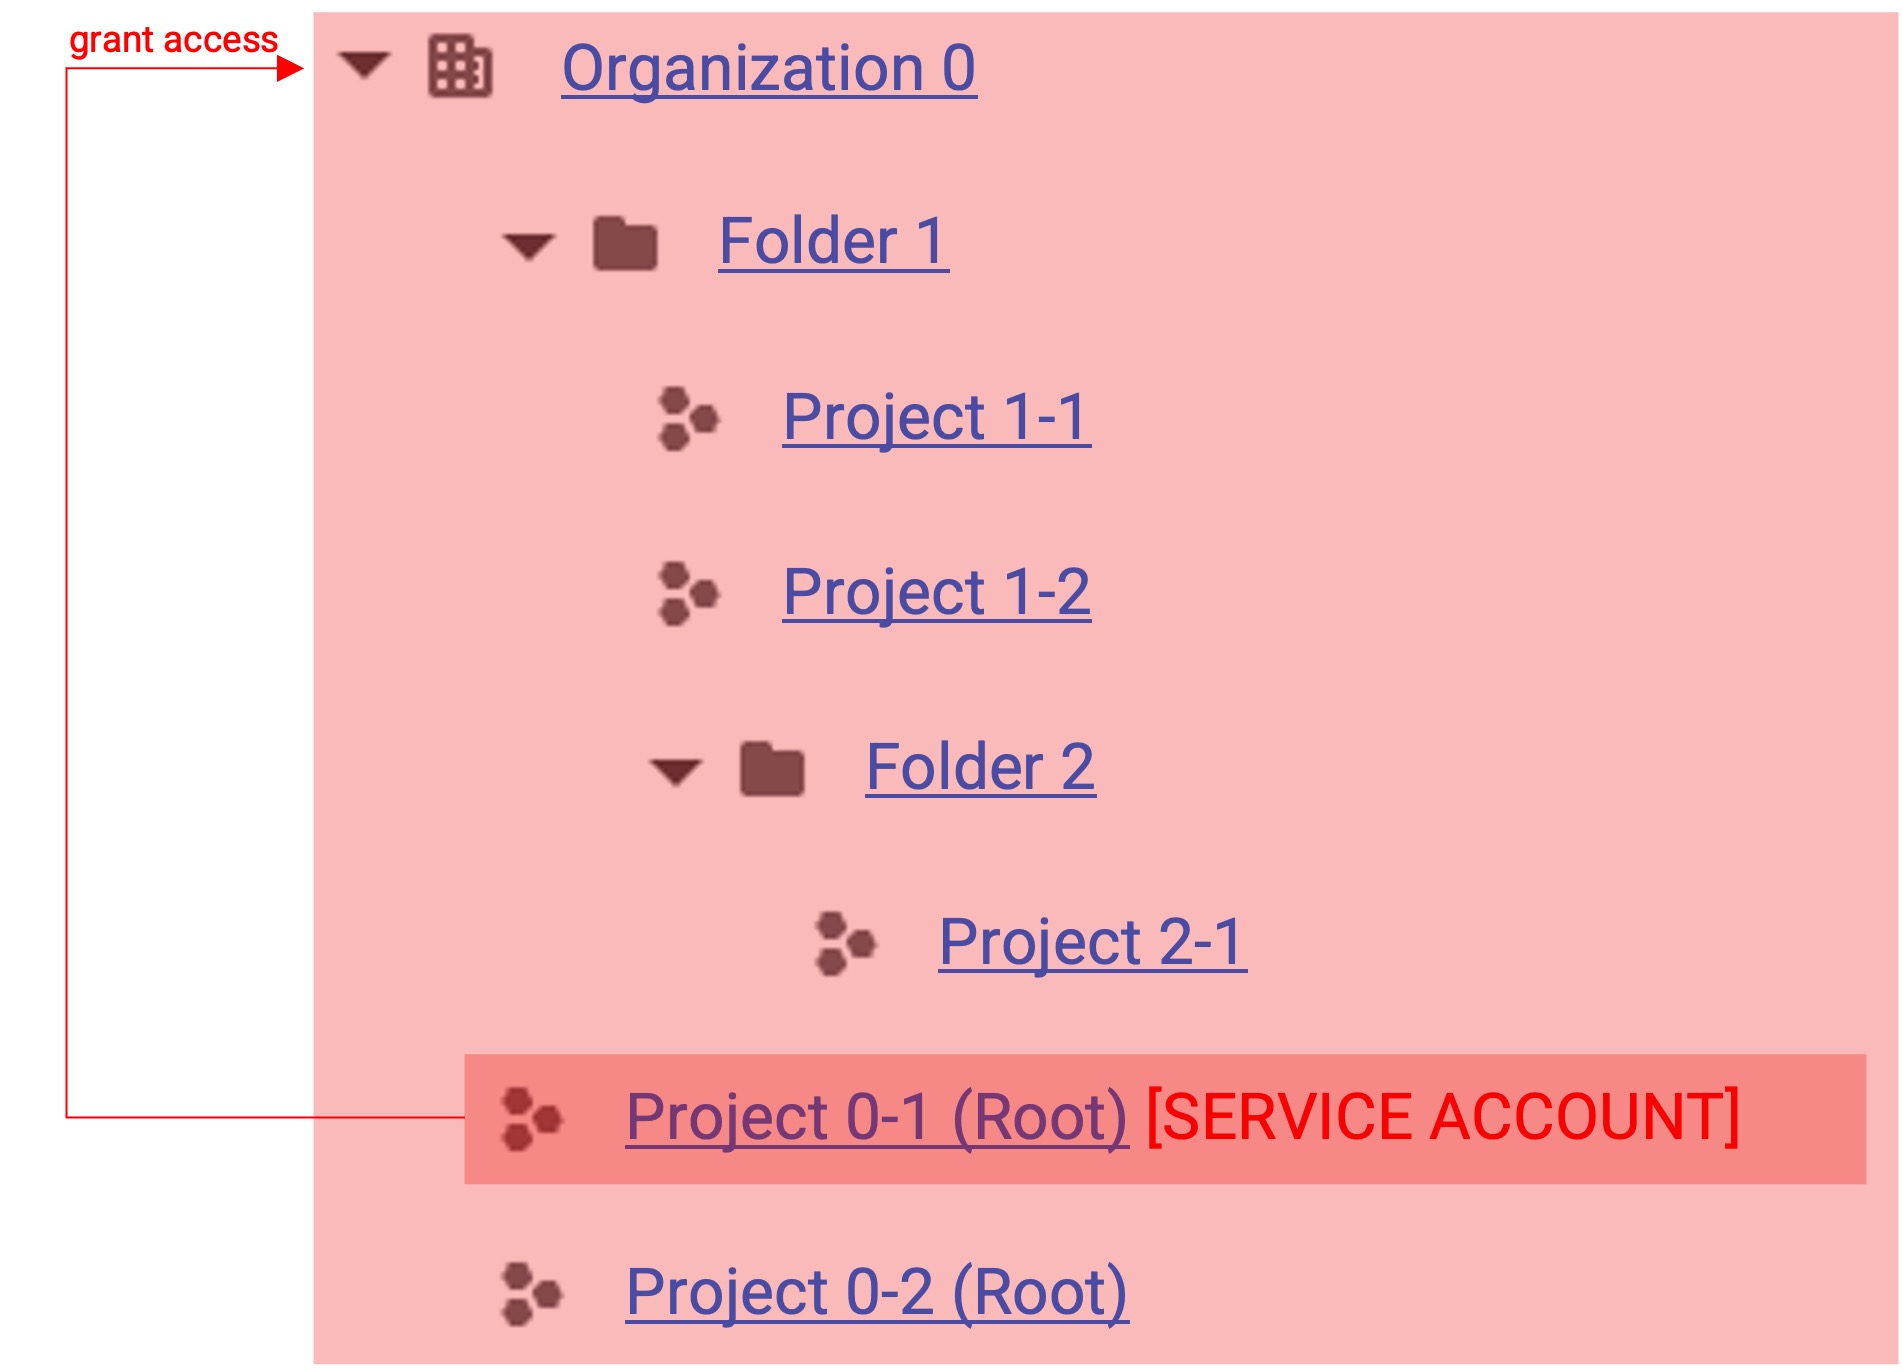Open the Folder 2 link
Screen dimensions: 1902x1370
pos(981,768)
